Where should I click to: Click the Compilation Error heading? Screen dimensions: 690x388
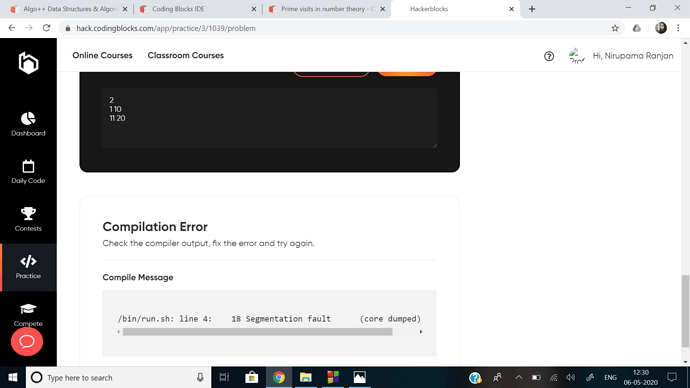coord(155,227)
